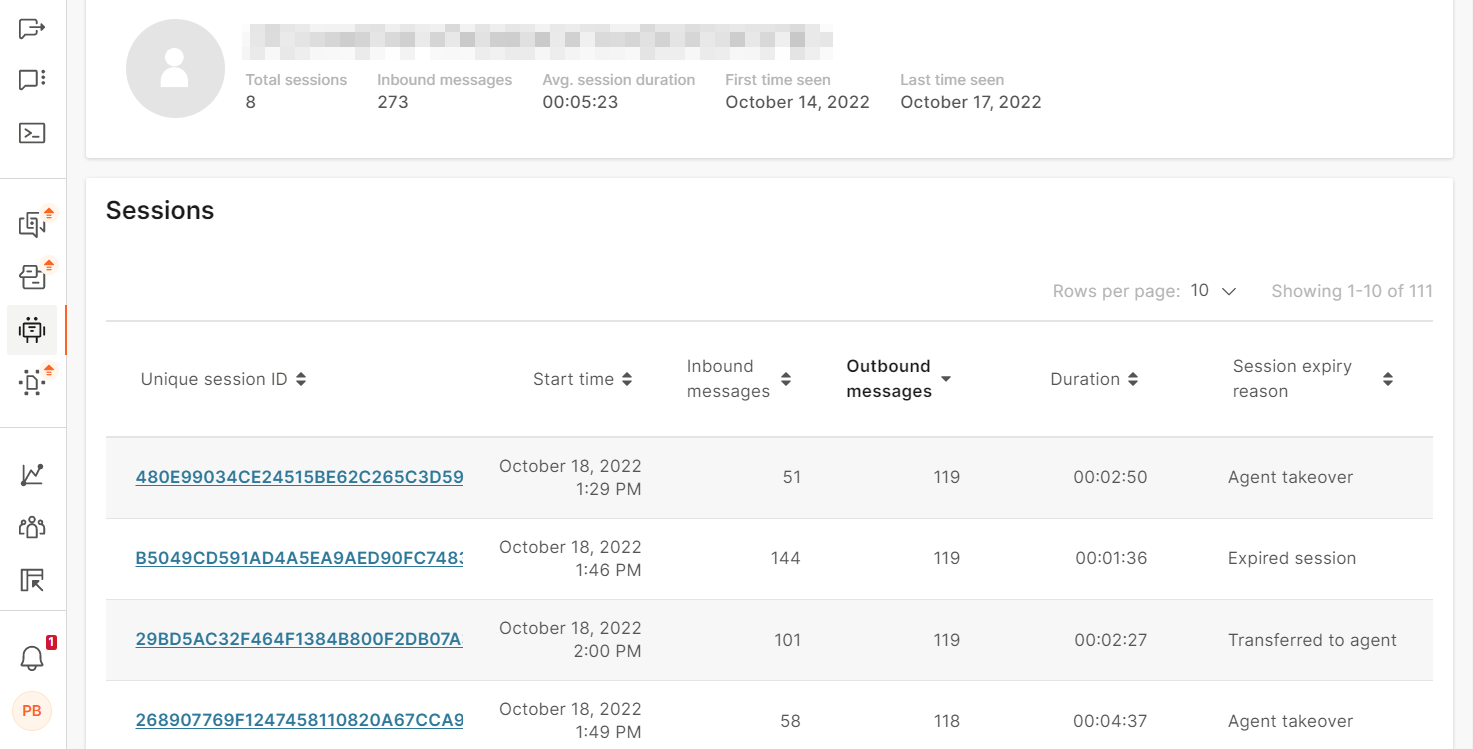
Task: Sort by Unique session ID column
Action: pos(223,379)
